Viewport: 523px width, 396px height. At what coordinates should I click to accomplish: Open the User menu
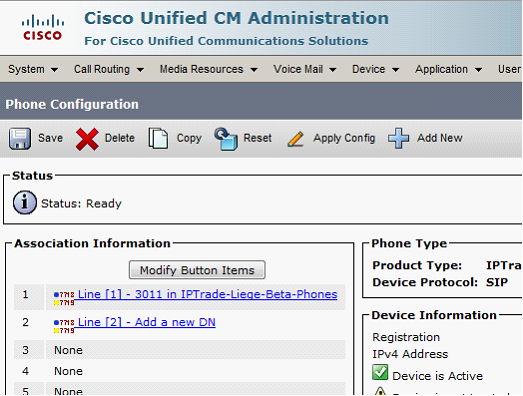click(x=509, y=69)
